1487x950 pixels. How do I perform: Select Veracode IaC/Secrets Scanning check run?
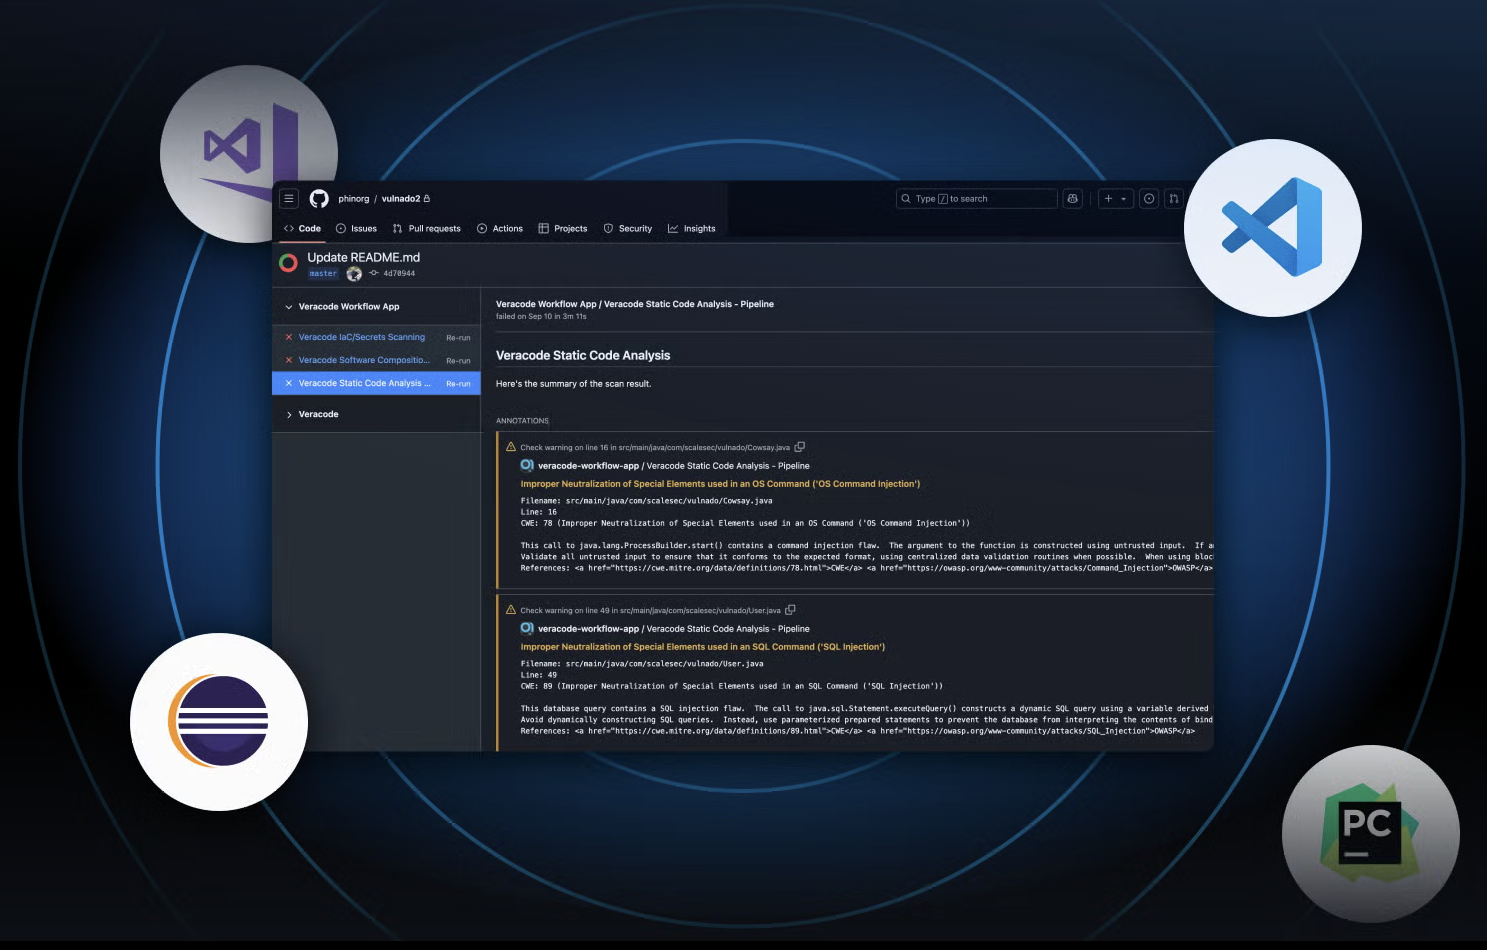(x=362, y=337)
